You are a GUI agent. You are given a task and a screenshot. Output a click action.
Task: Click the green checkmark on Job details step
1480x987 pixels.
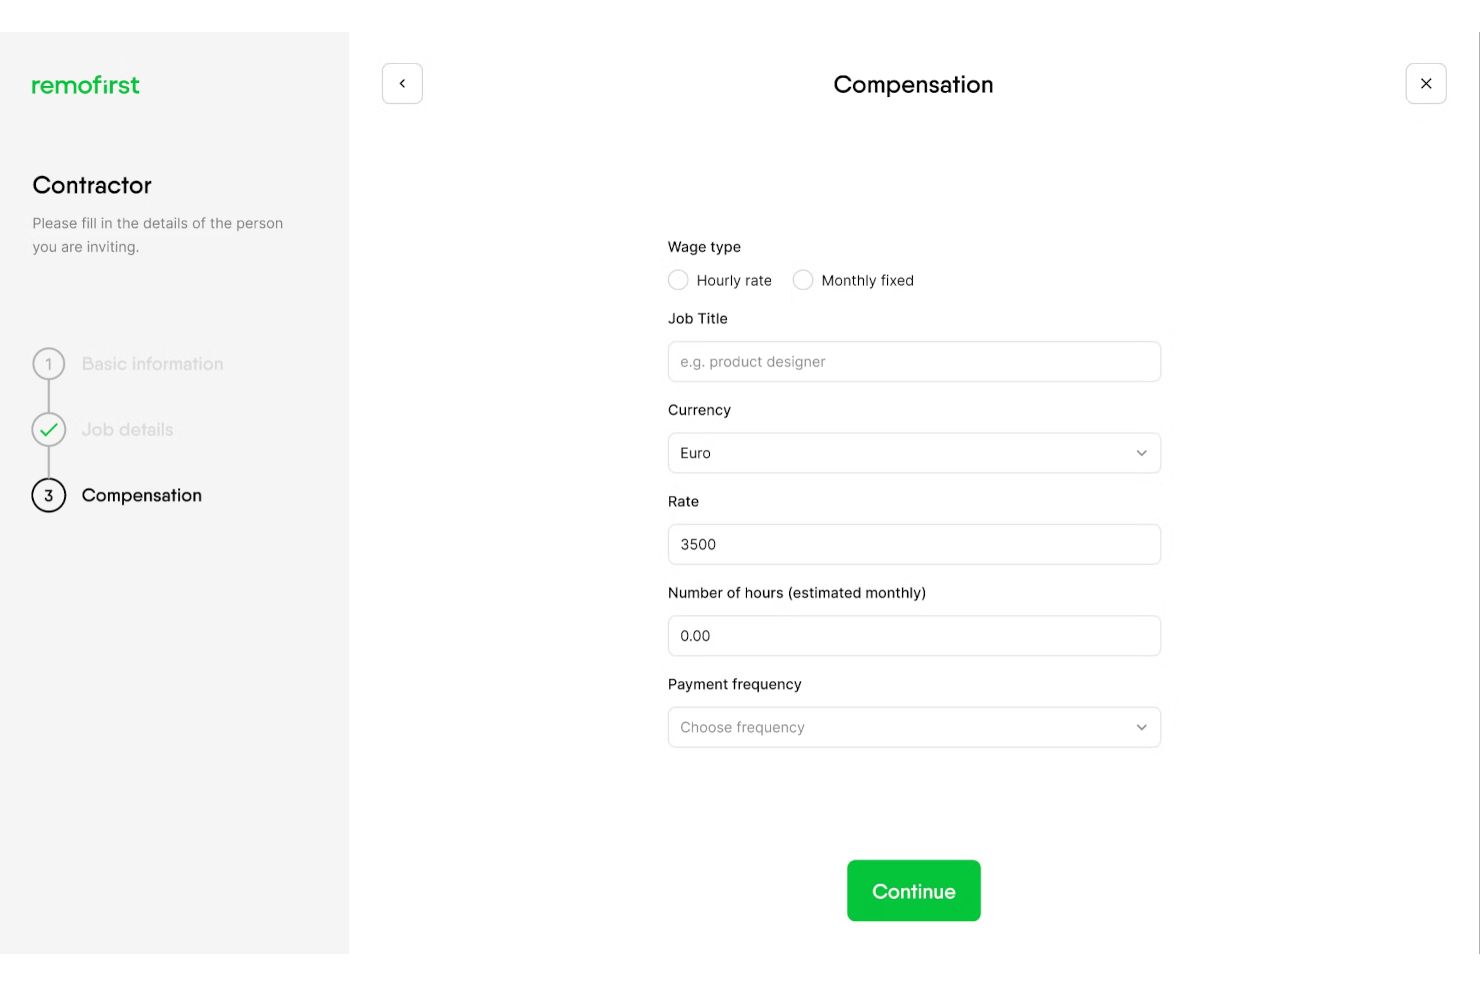coord(48,430)
